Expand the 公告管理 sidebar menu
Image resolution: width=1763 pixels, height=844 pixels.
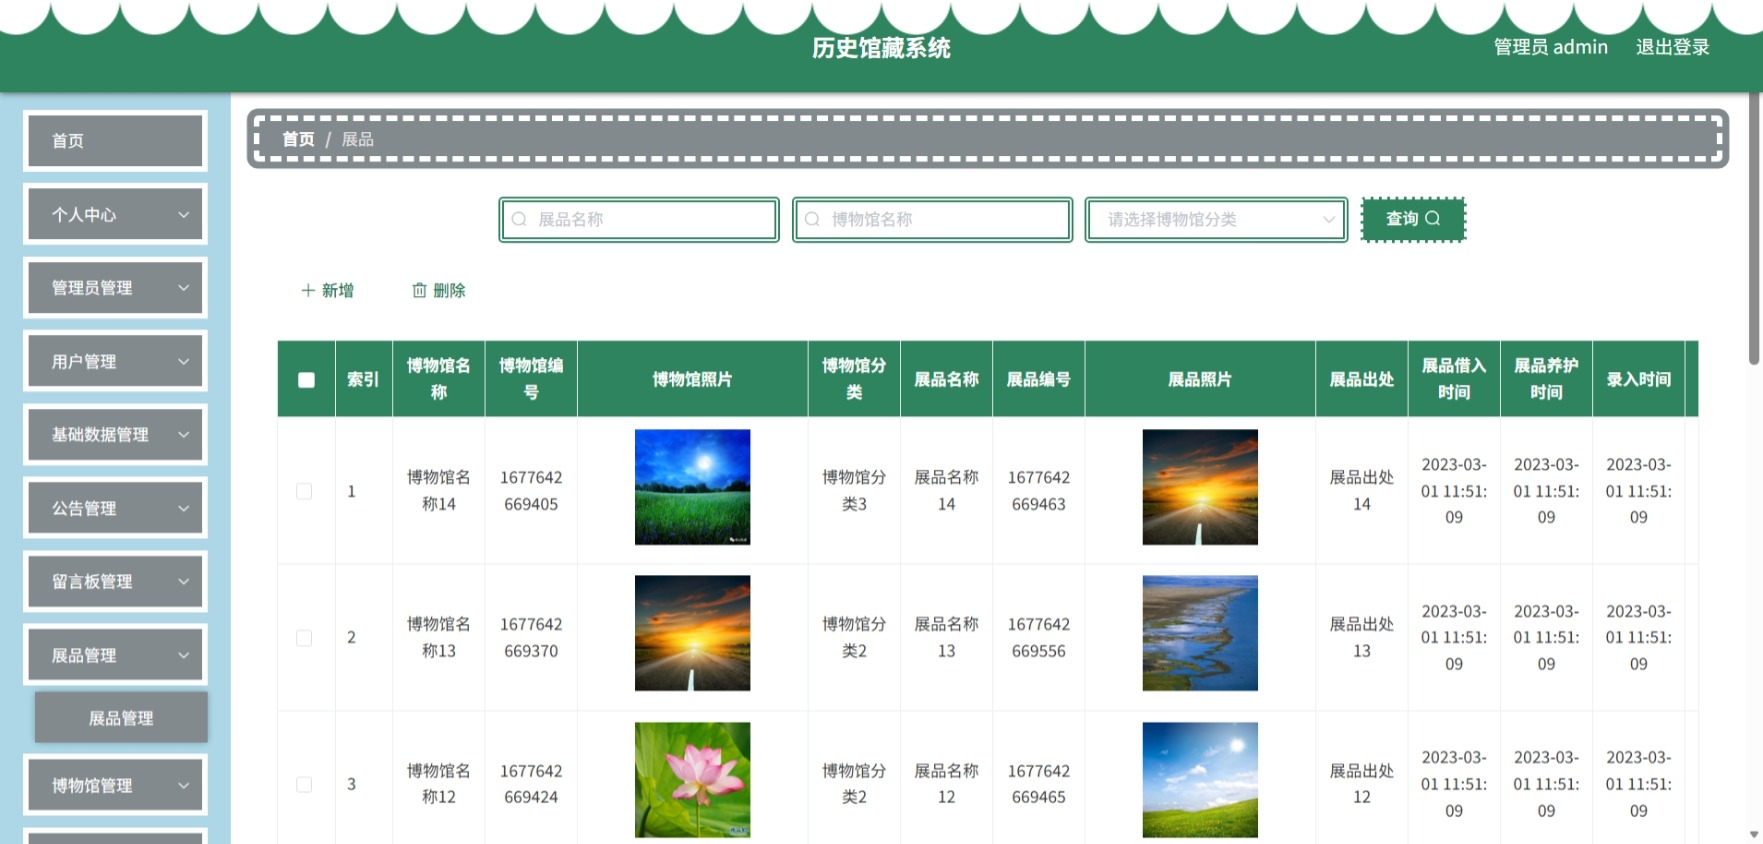pos(116,508)
